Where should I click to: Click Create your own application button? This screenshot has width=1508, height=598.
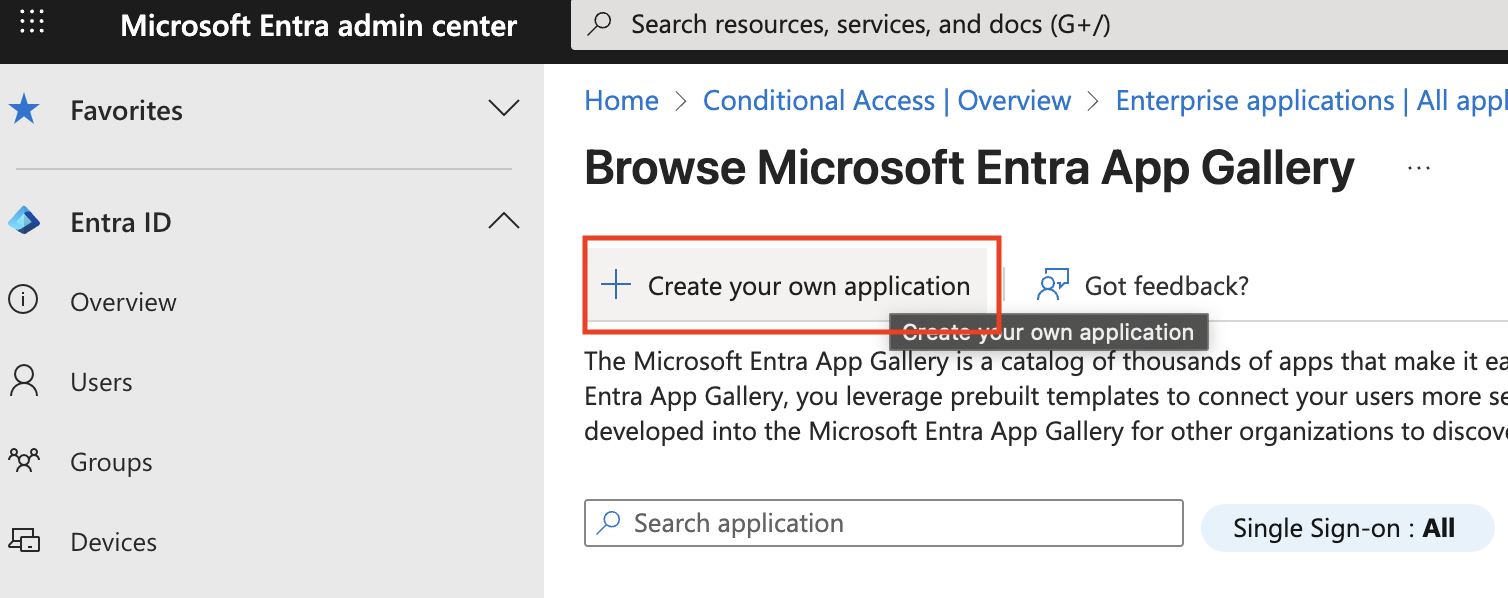787,285
